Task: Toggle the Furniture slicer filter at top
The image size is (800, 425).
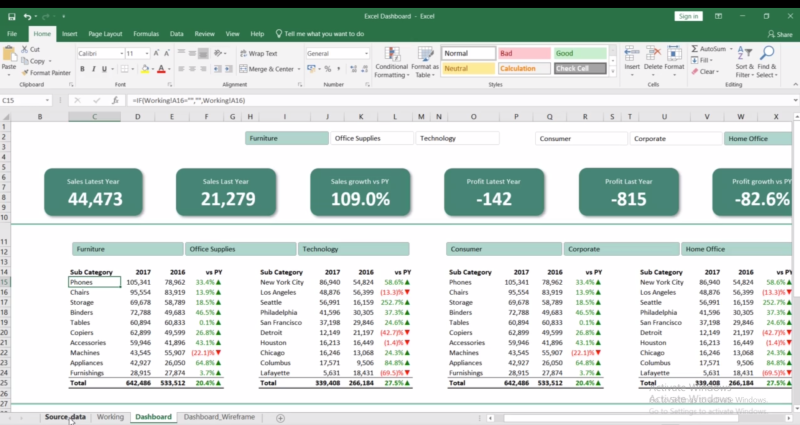Action: pos(285,138)
